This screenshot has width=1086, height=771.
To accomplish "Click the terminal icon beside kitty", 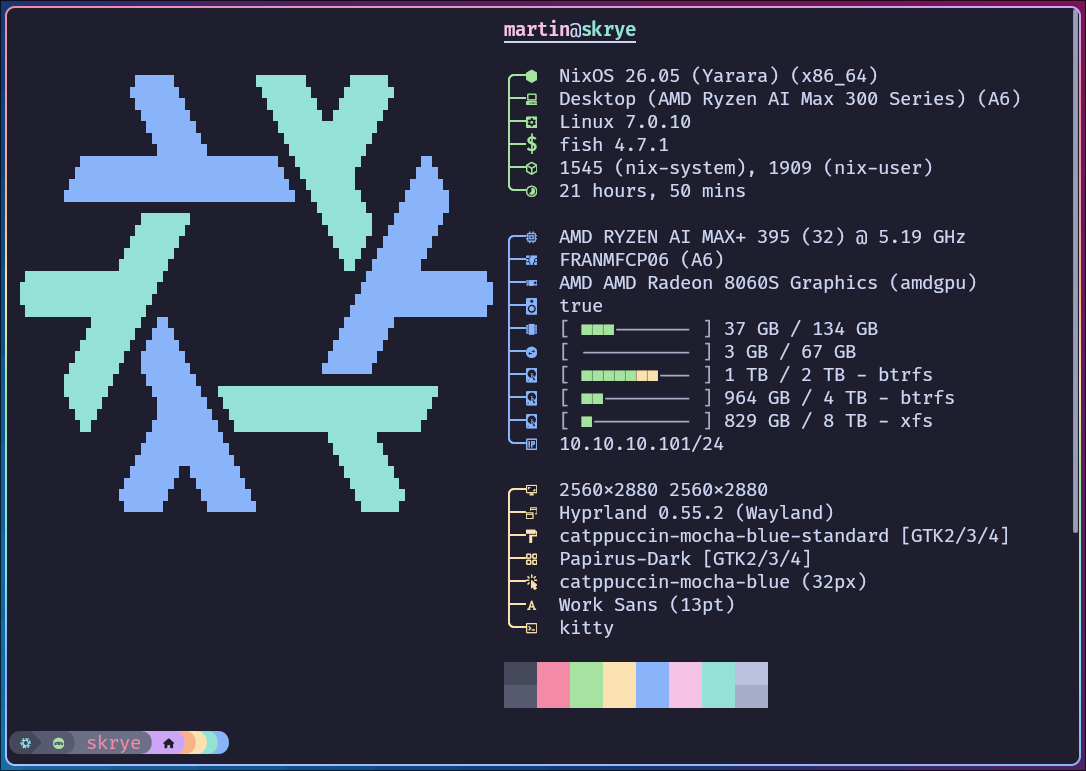I will pyautogui.click(x=531, y=628).
